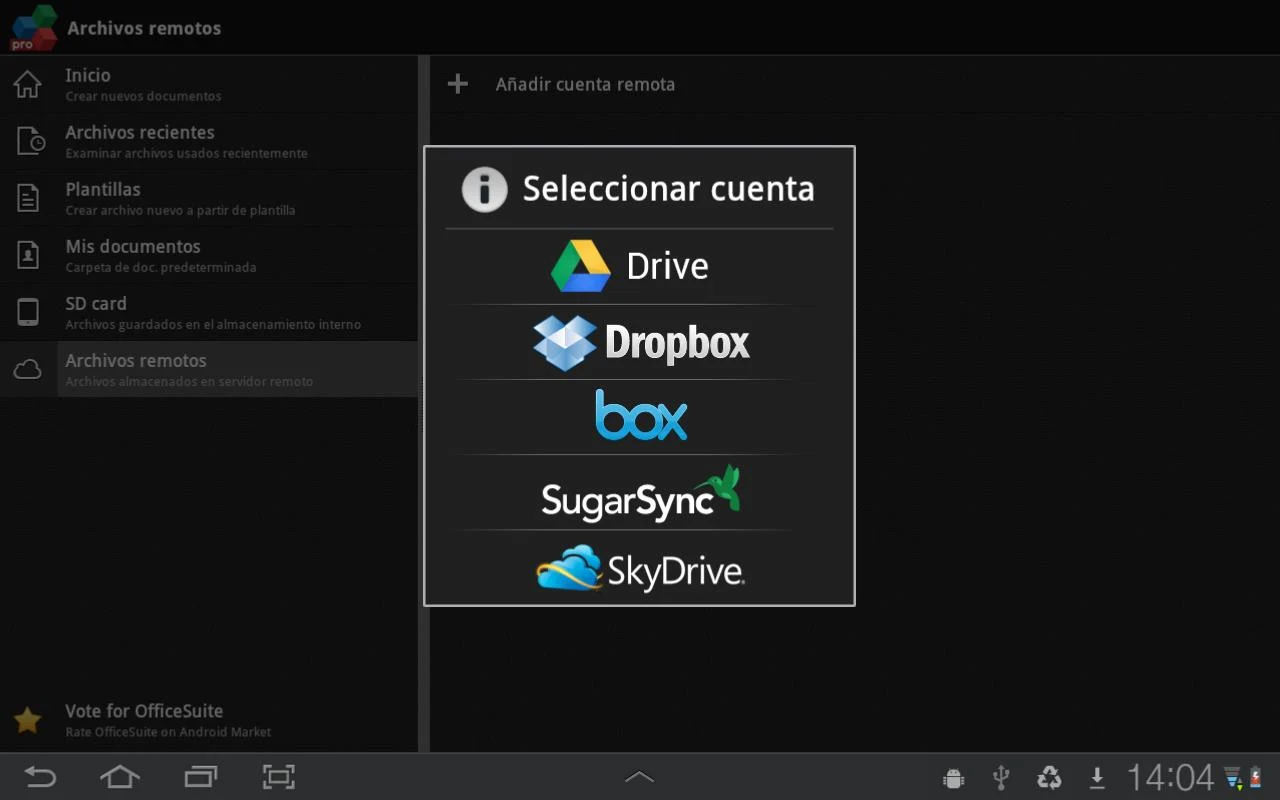Click 'Crear archivo nuevo a partir de plantilla'
This screenshot has width=1280, height=800.
point(180,211)
